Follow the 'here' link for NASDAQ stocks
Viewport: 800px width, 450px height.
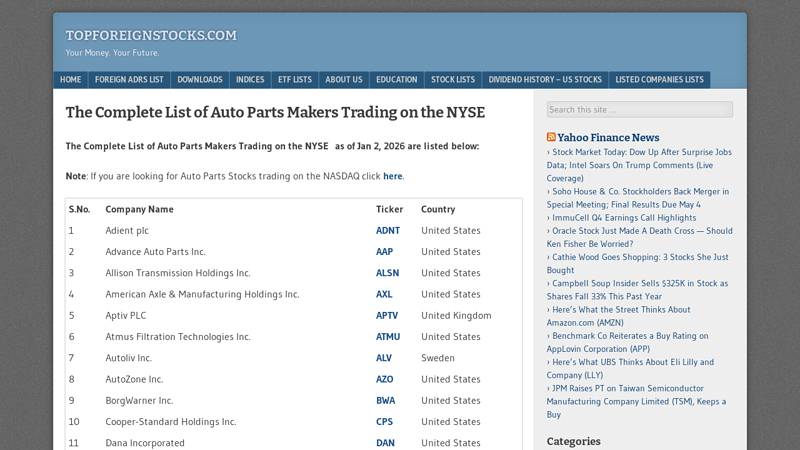pyautogui.click(x=393, y=176)
